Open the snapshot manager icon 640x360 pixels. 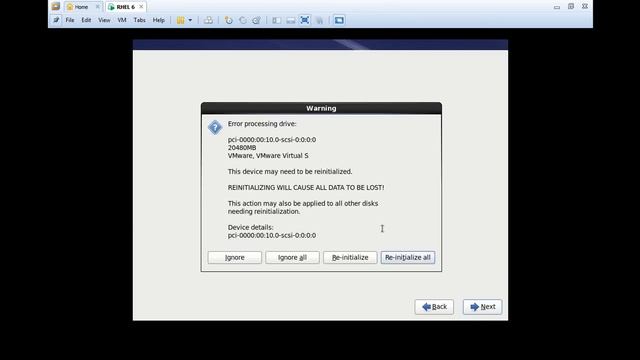pyautogui.click(x=256, y=20)
